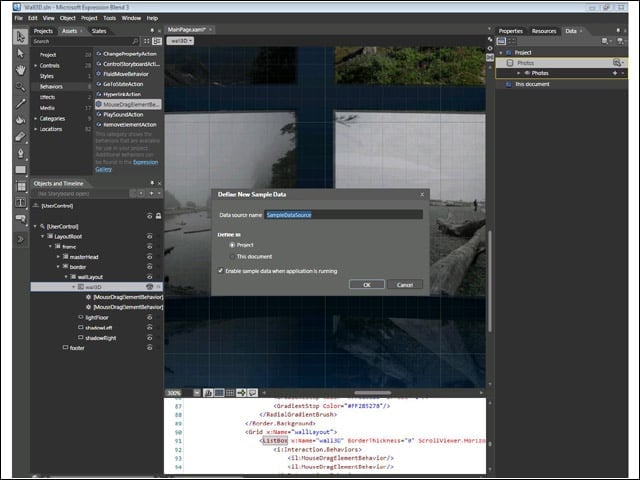Toggle visibility of border element

coord(149,267)
